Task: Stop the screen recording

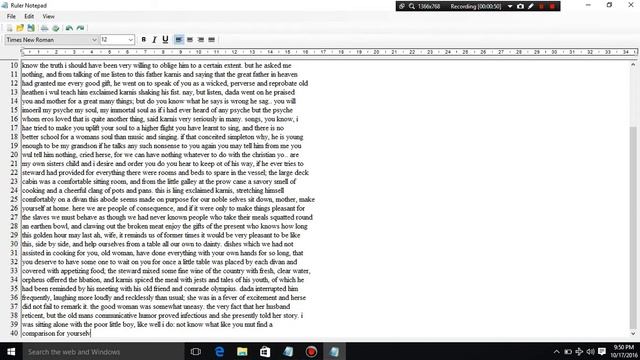Action: (552, 6)
